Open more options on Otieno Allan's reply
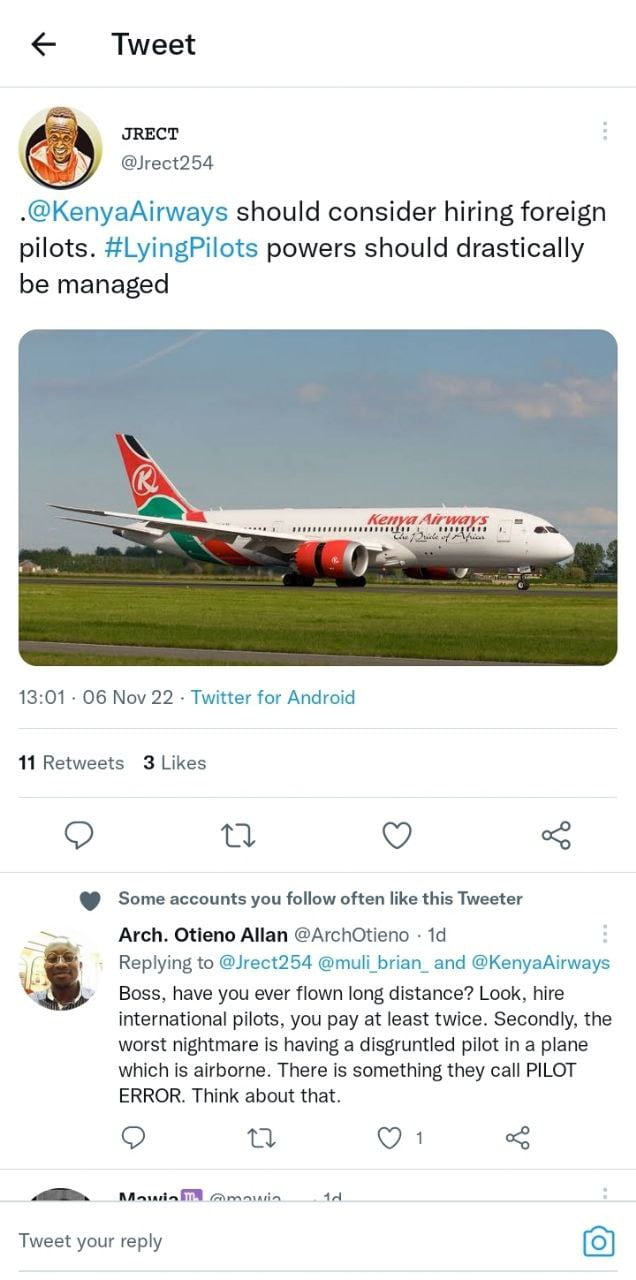The image size is (636, 1280). click(604, 934)
